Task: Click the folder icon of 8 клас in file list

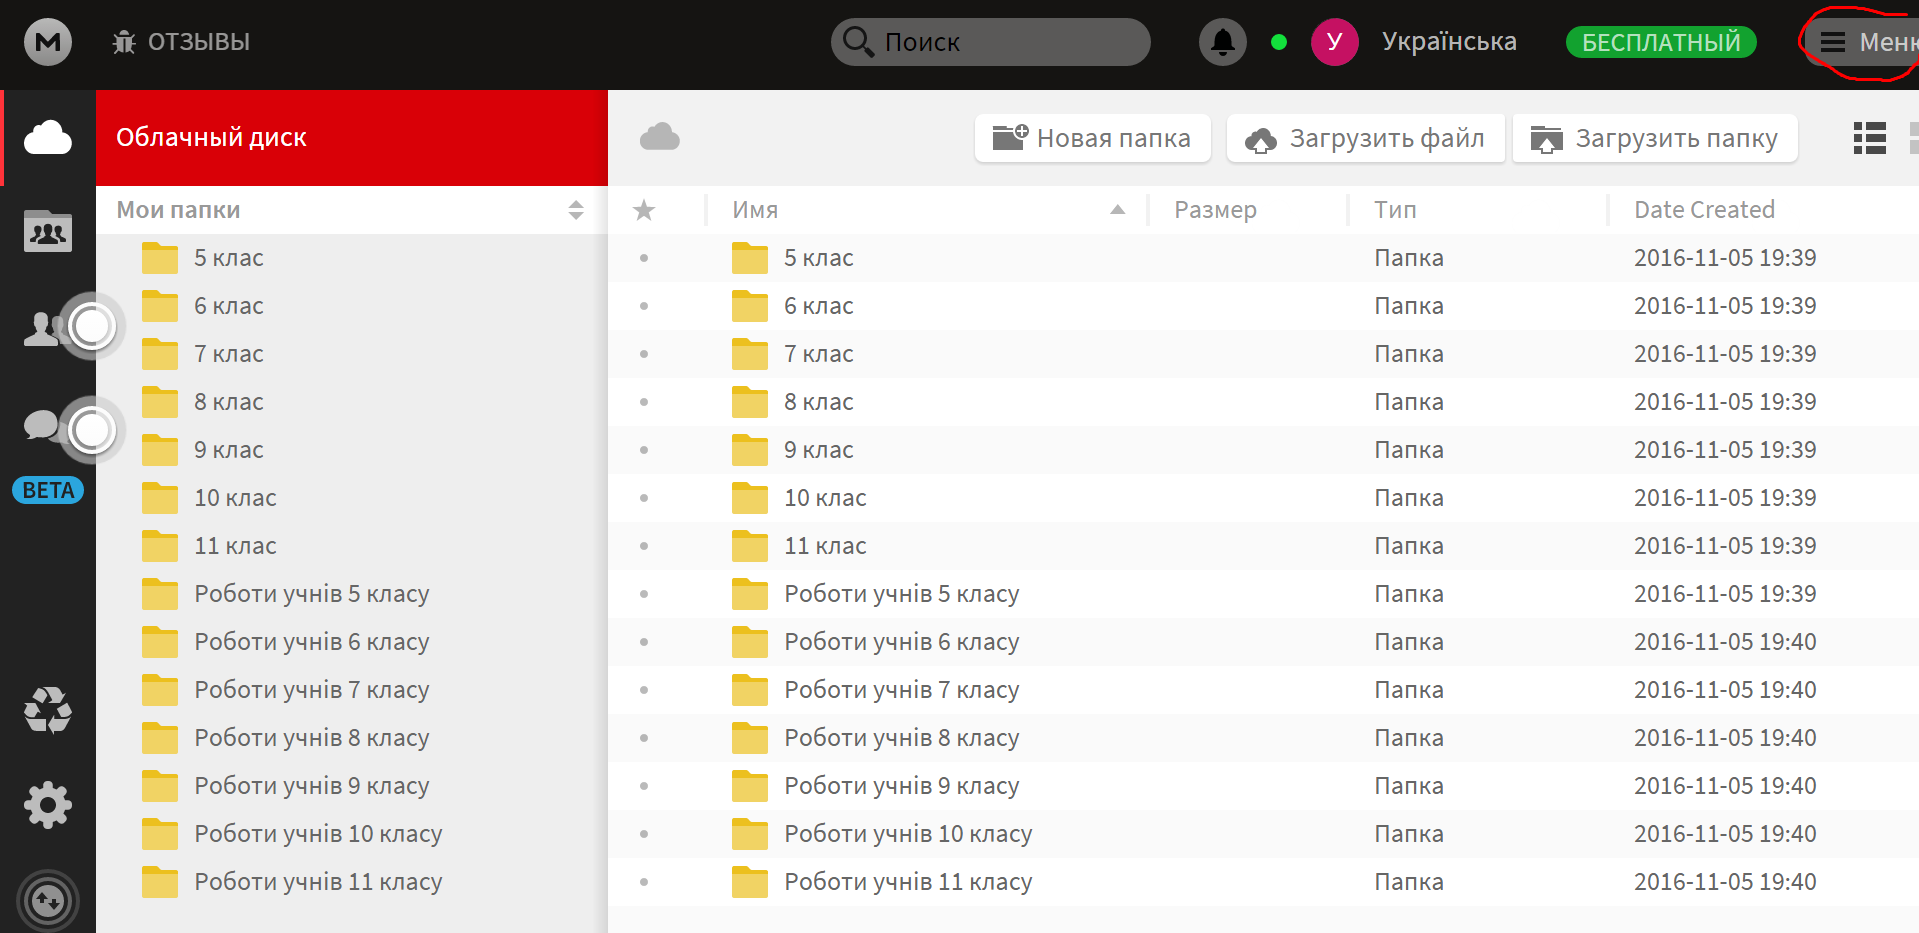Action: point(750,402)
